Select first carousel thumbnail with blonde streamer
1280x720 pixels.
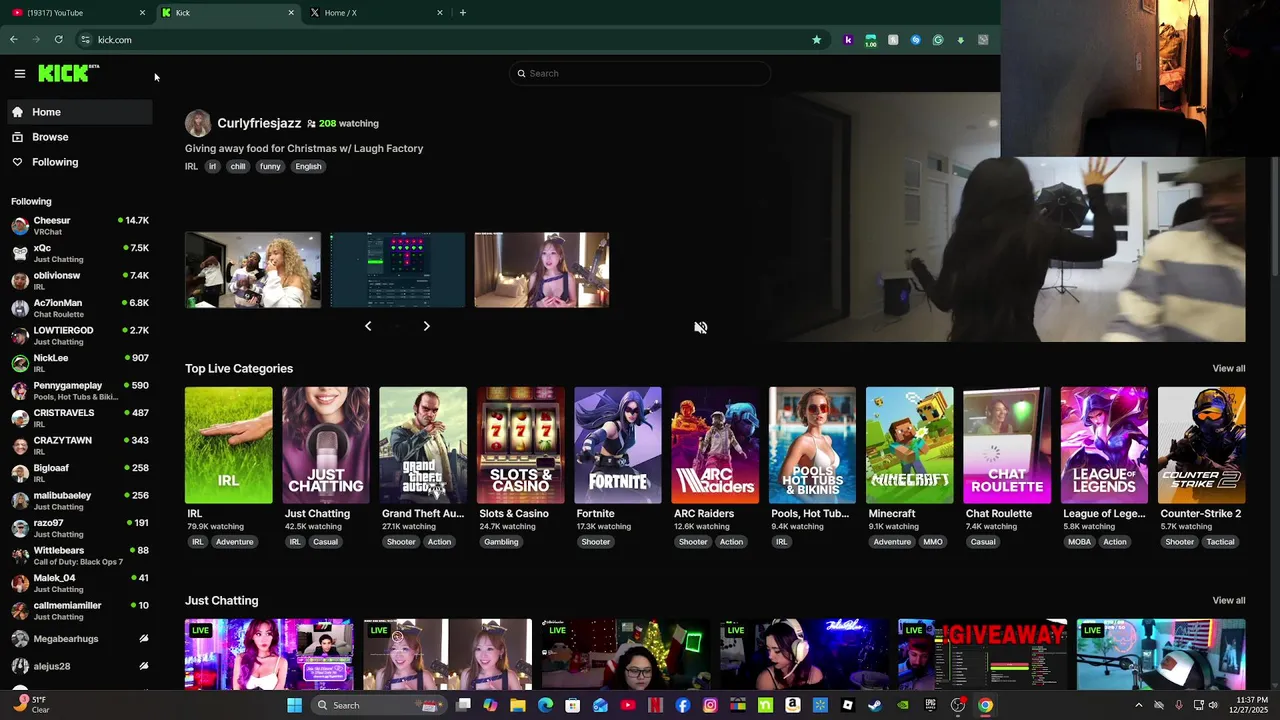point(253,270)
